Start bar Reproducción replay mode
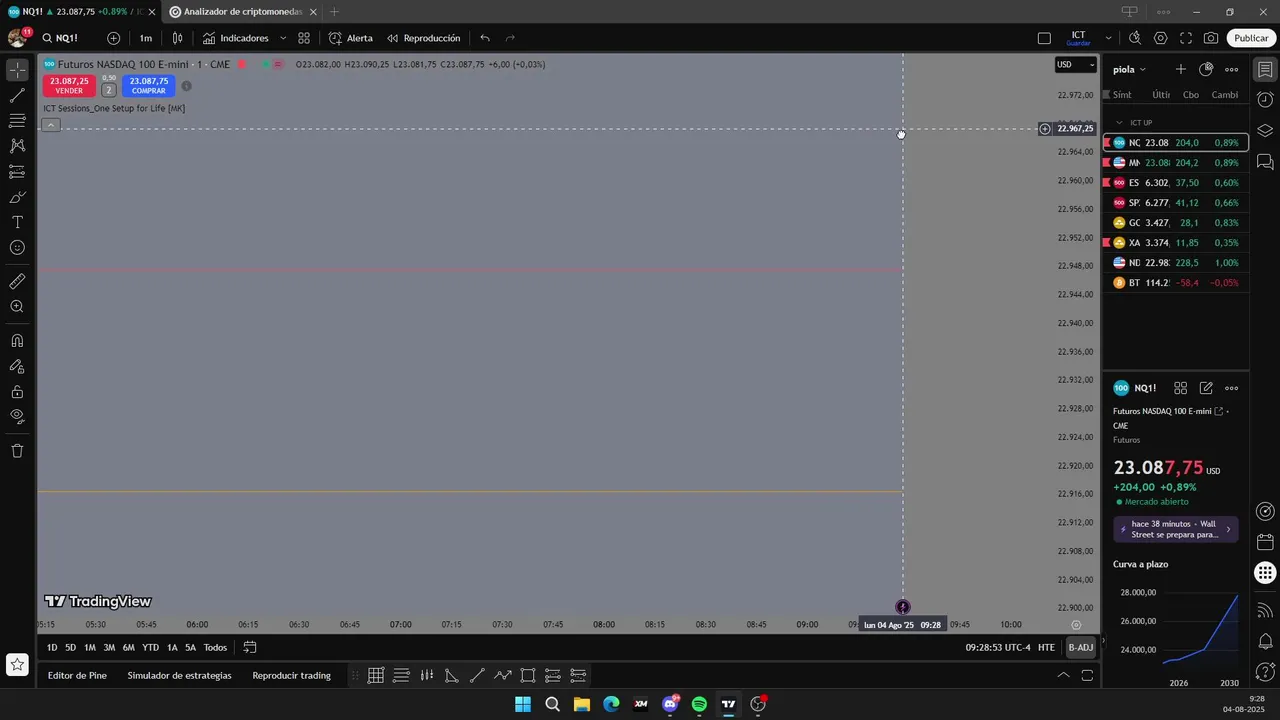The image size is (1280, 720). [424, 38]
